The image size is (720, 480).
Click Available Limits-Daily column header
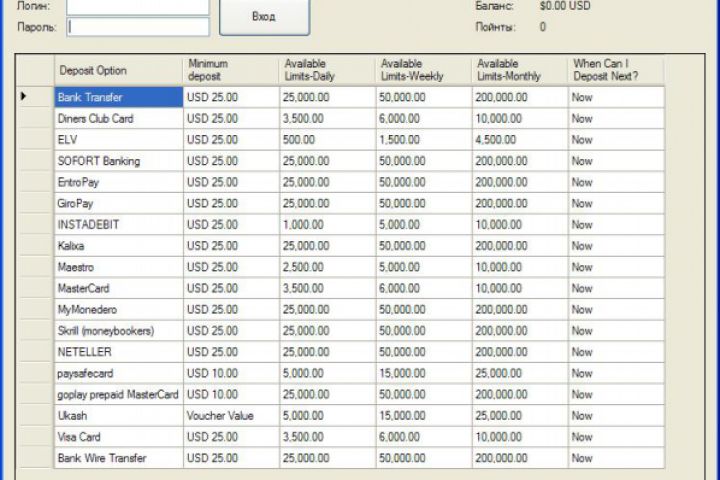pos(327,70)
